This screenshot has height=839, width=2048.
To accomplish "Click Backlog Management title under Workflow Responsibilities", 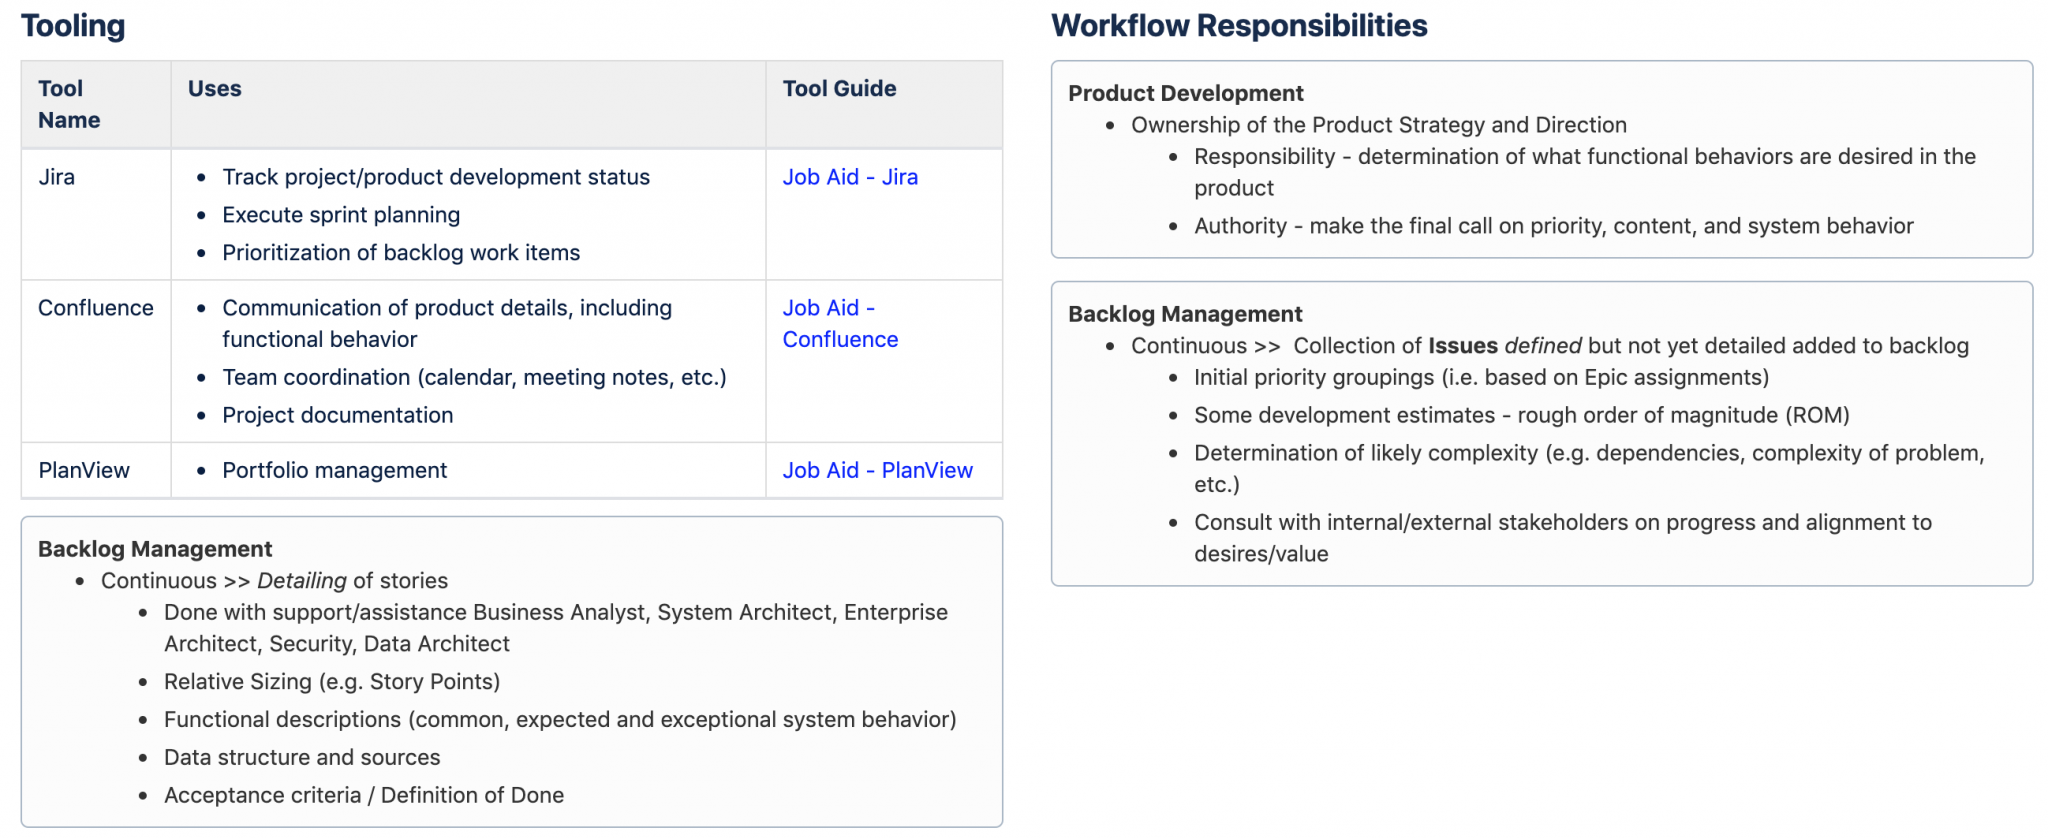I will (1184, 314).
